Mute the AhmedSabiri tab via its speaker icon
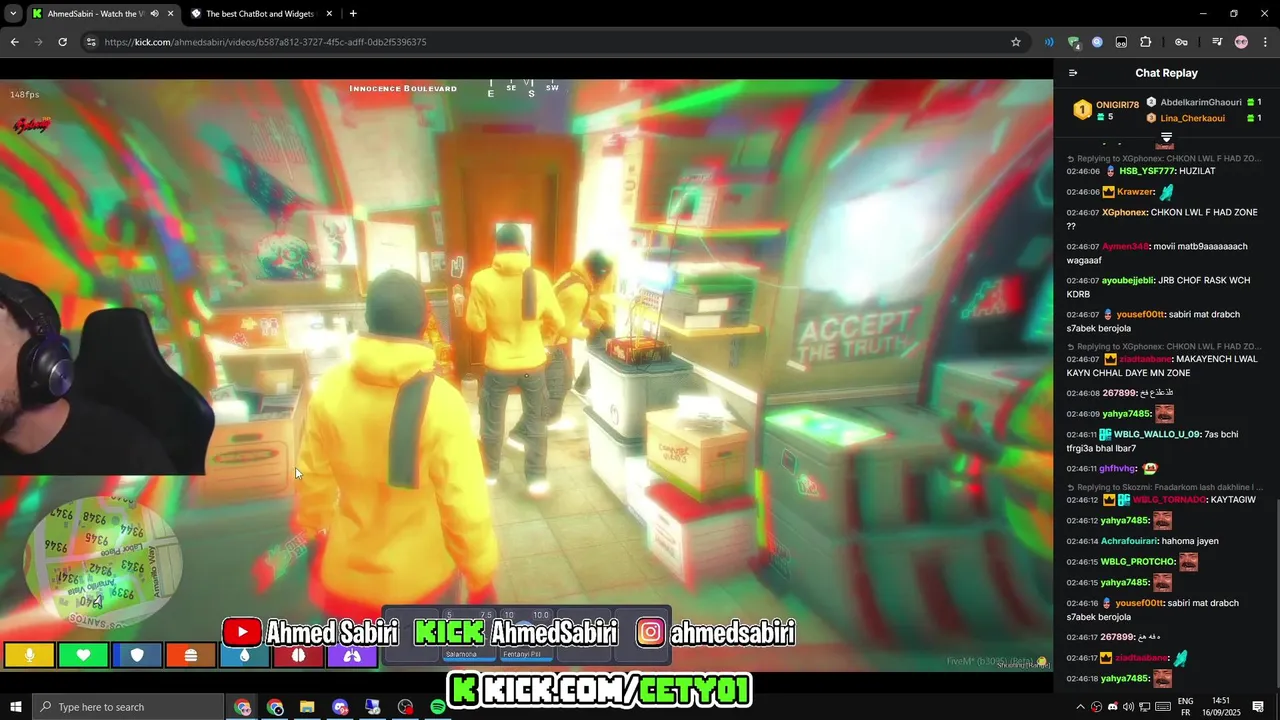1280x720 pixels. [x=154, y=14]
